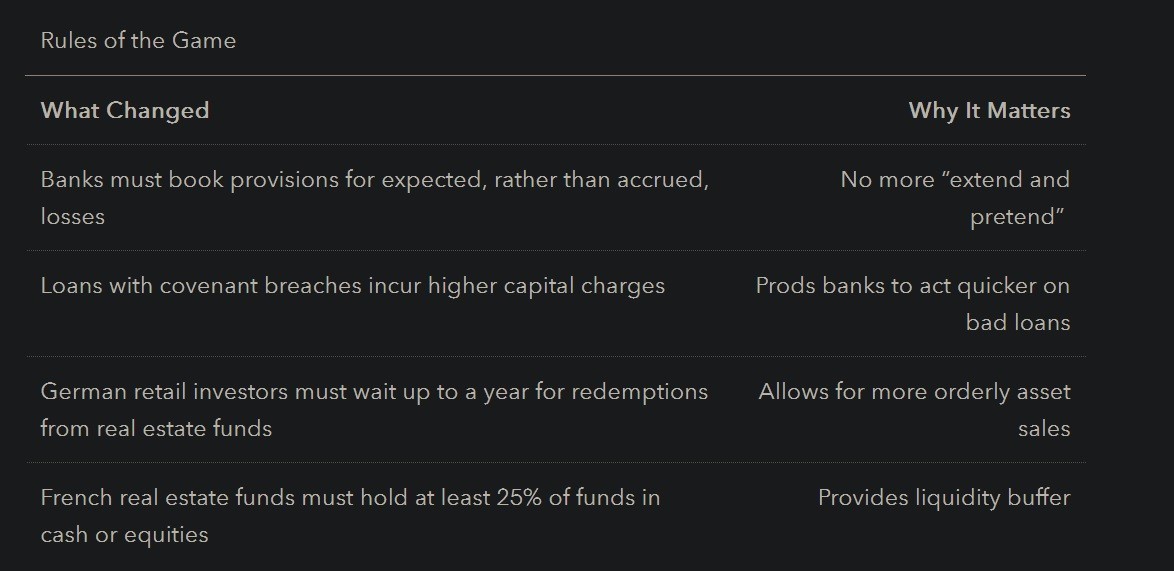Select the covenant breaches capital charges row
The height and width of the screenshot is (571, 1174).
coord(352,286)
